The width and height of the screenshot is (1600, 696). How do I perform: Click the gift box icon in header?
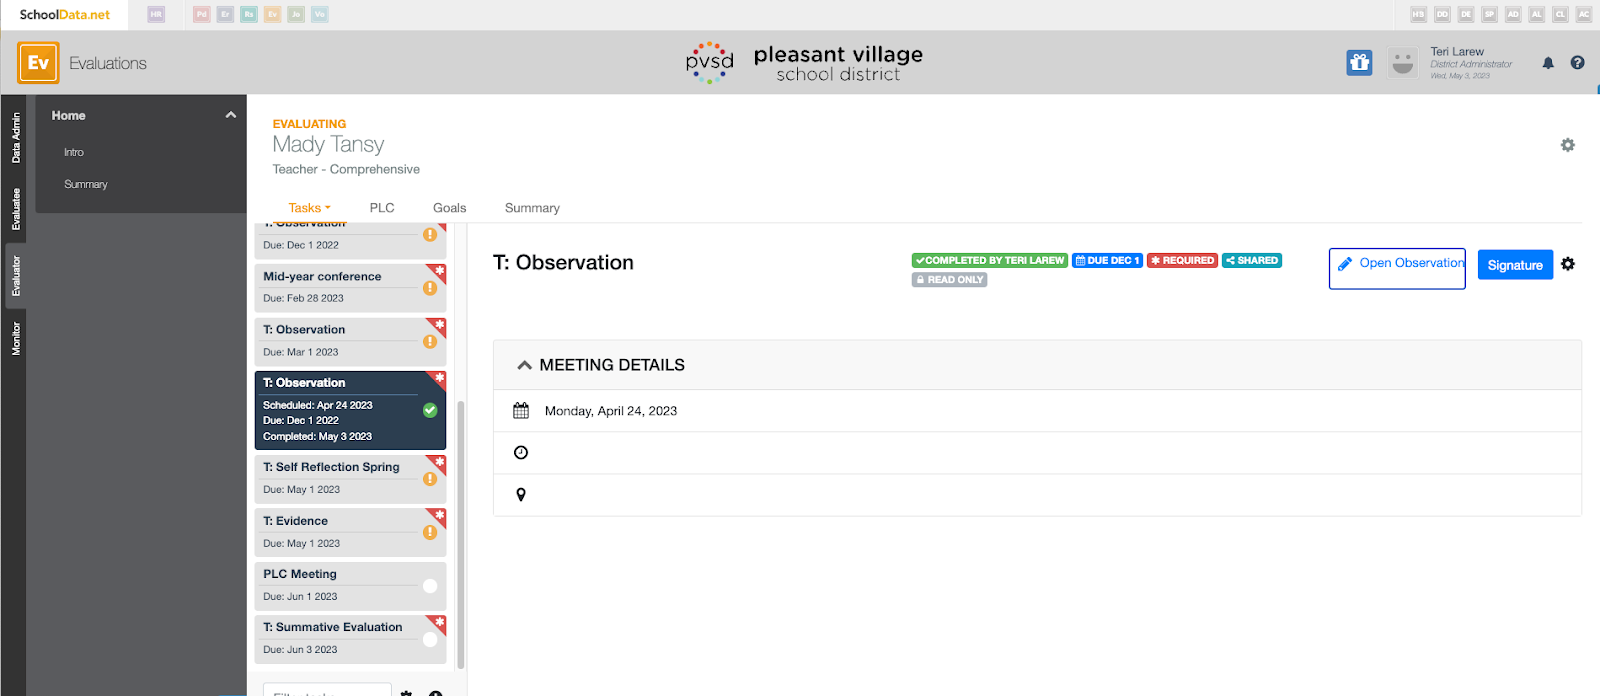tap(1359, 63)
